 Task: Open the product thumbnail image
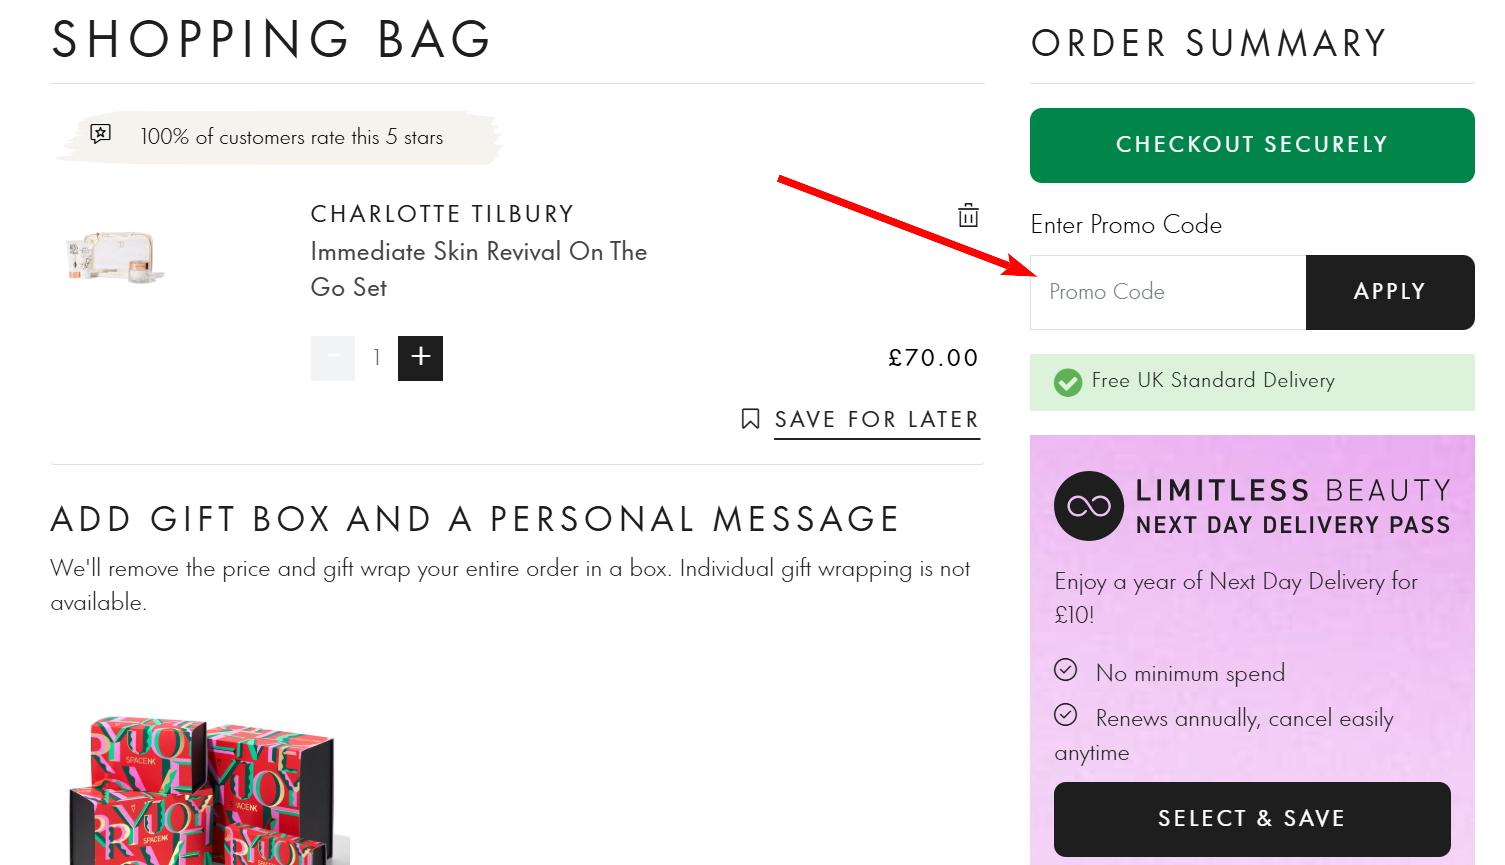[113, 255]
